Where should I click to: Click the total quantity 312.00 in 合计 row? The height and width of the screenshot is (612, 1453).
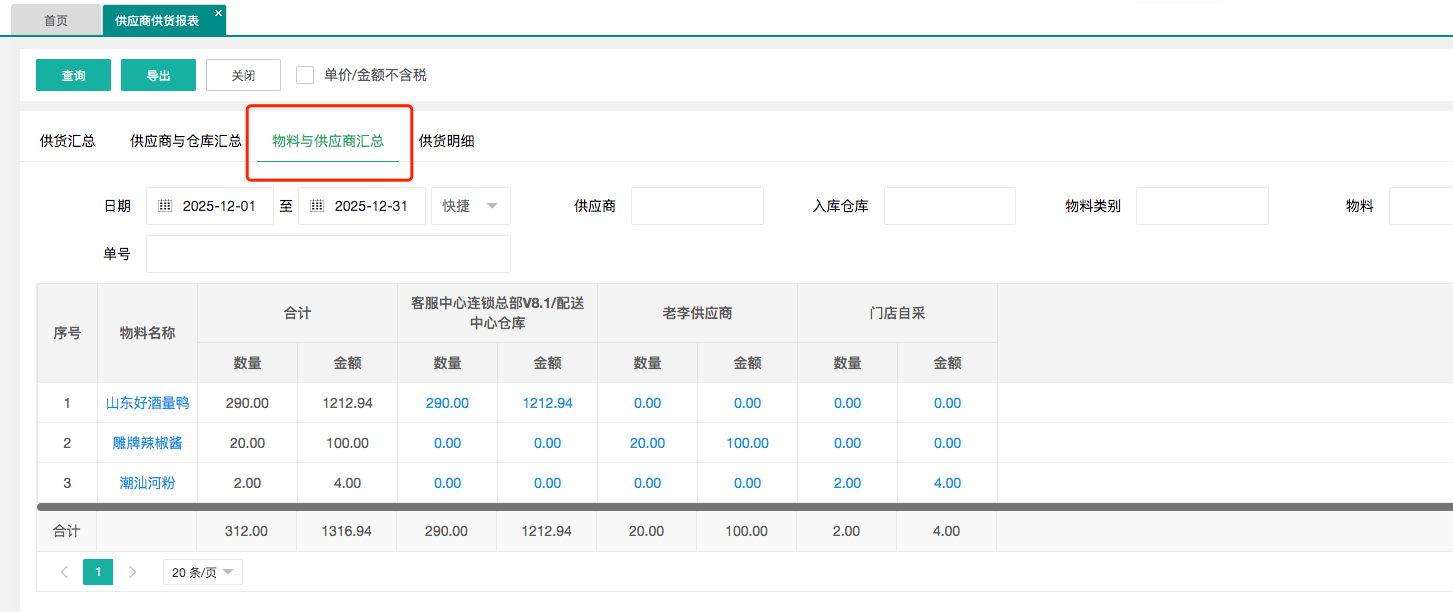pos(247,531)
